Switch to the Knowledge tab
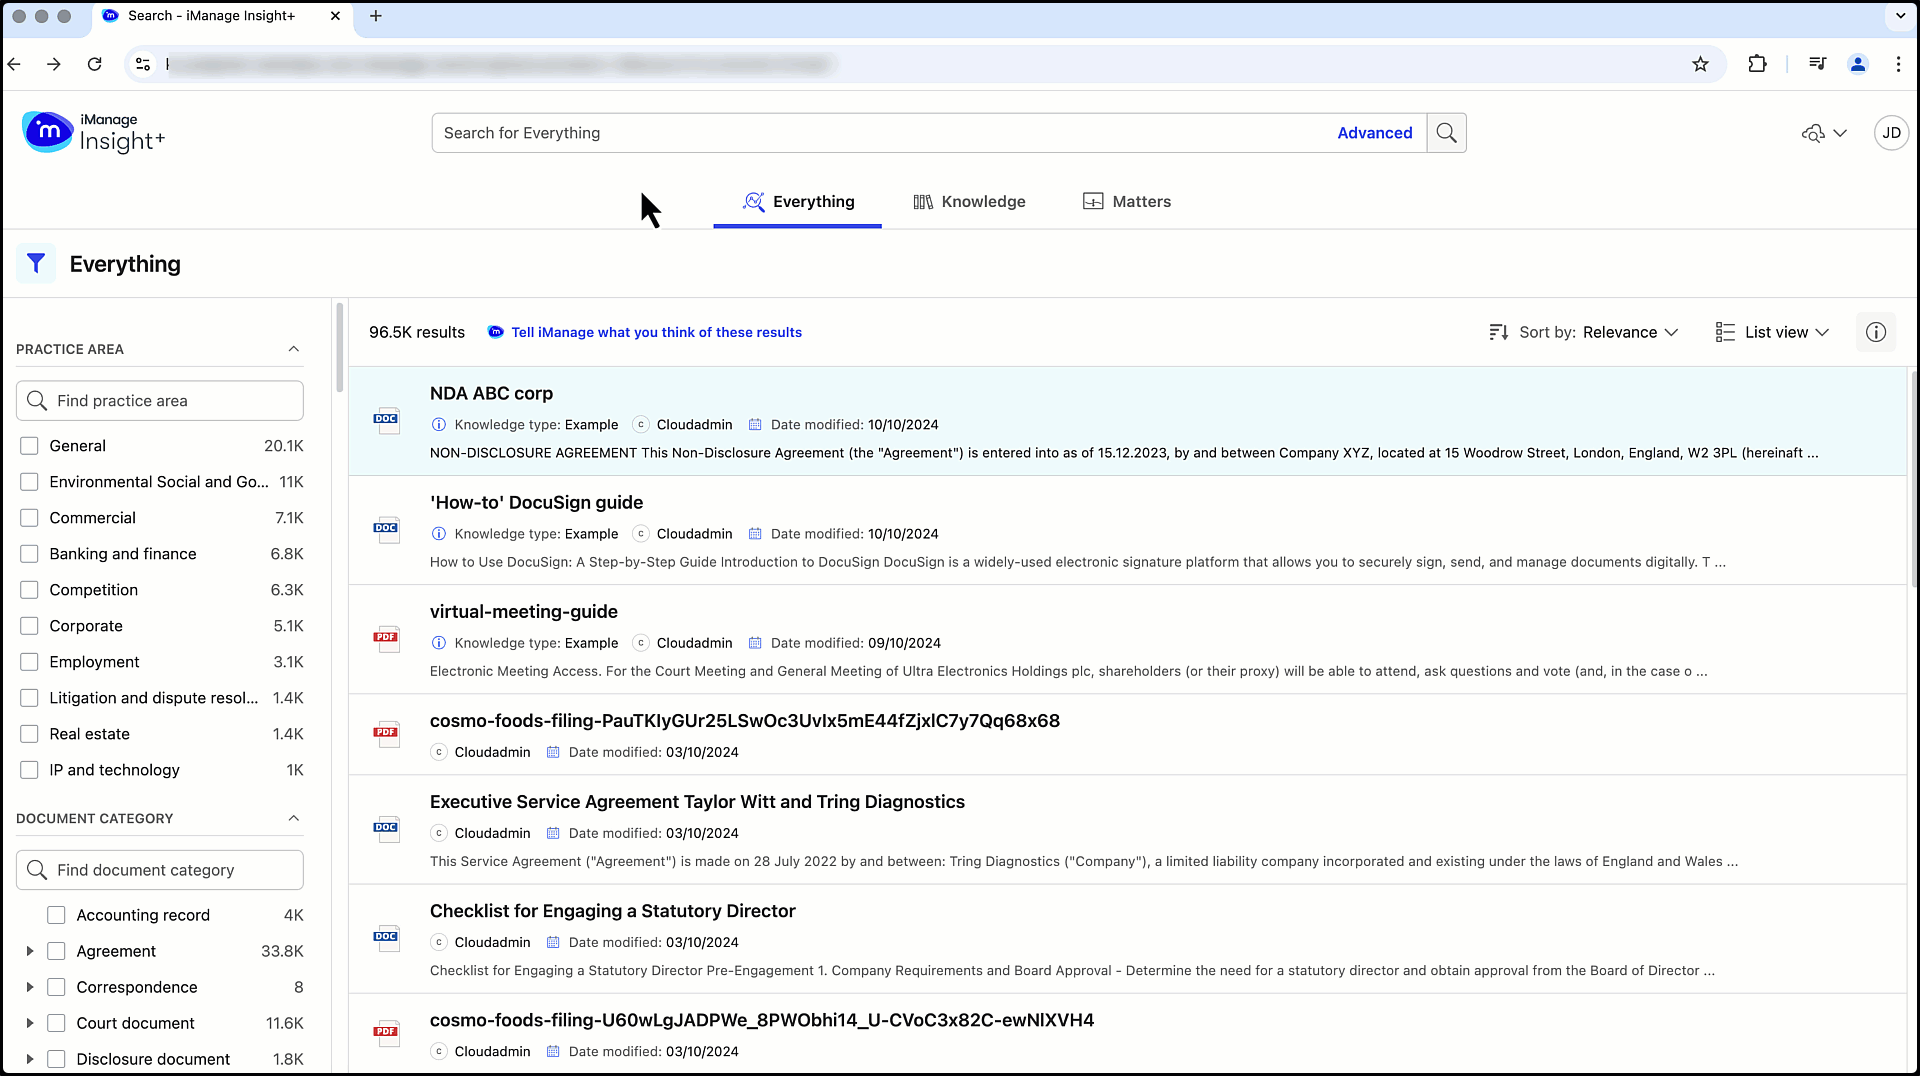Image resolution: width=1920 pixels, height=1076 pixels. click(969, 201)
